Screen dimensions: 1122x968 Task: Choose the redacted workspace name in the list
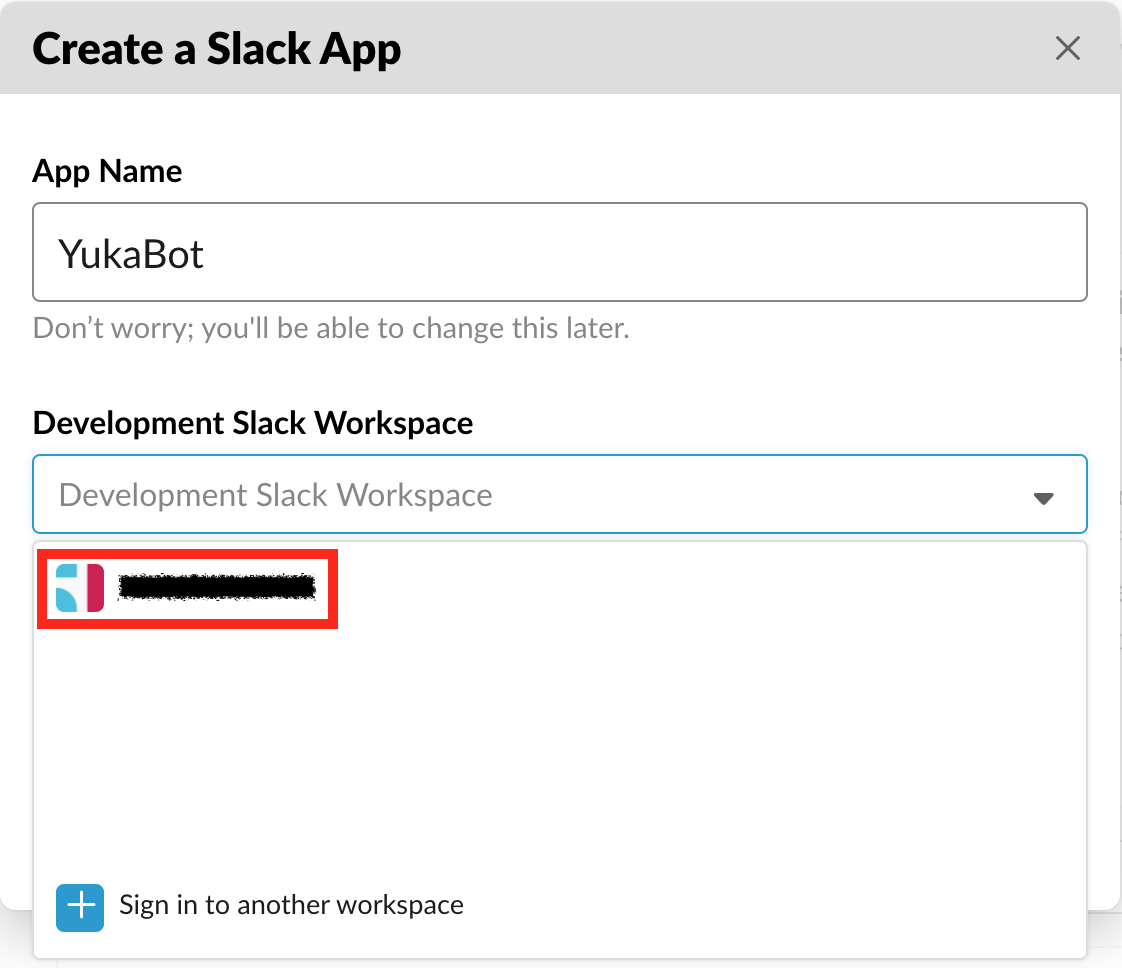216,587
